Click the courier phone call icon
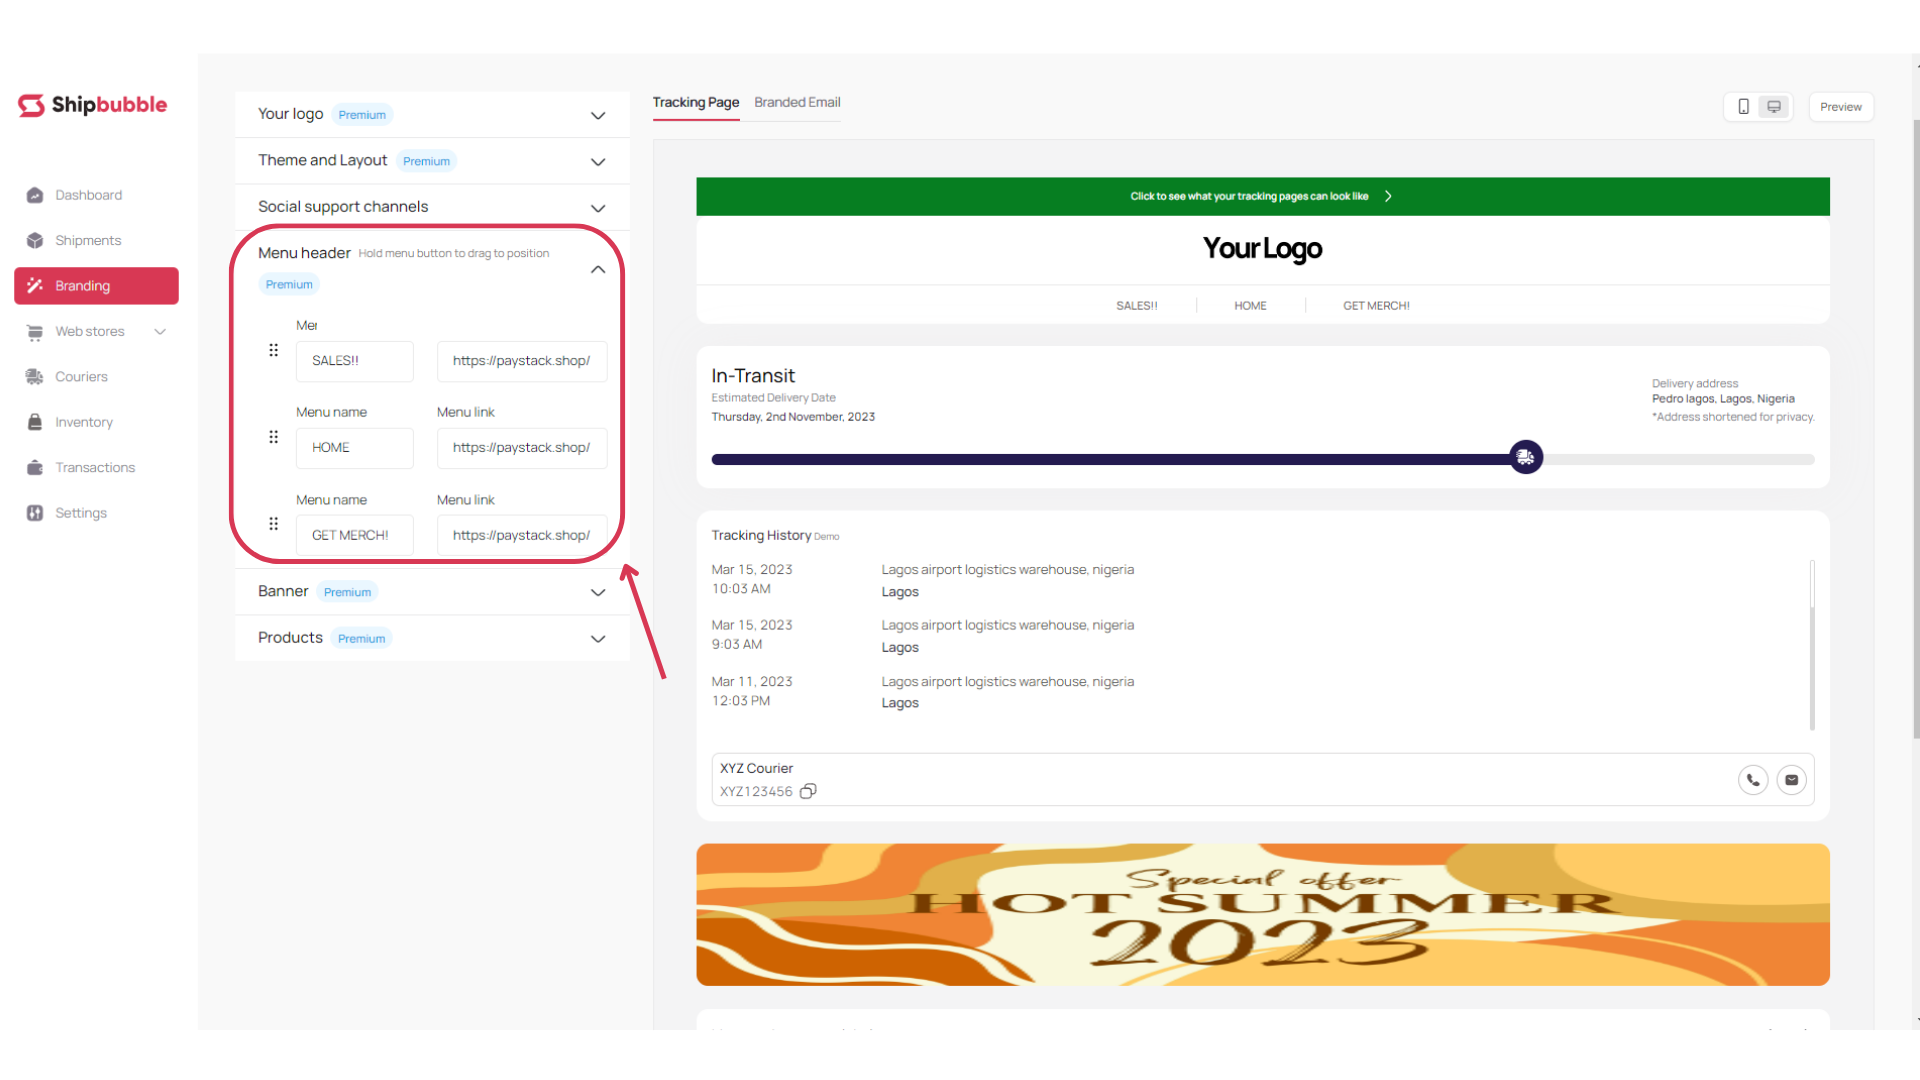The image size is (1920, 1080). coord(1753,780)
